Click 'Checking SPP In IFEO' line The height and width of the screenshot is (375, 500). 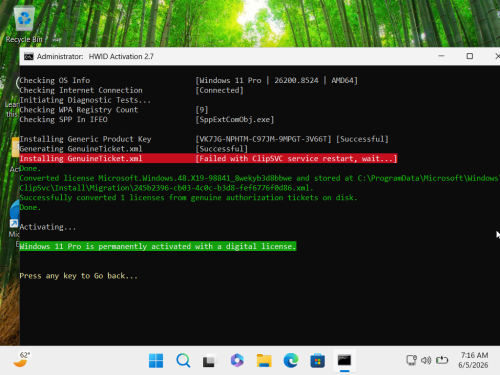pos(63,119)
